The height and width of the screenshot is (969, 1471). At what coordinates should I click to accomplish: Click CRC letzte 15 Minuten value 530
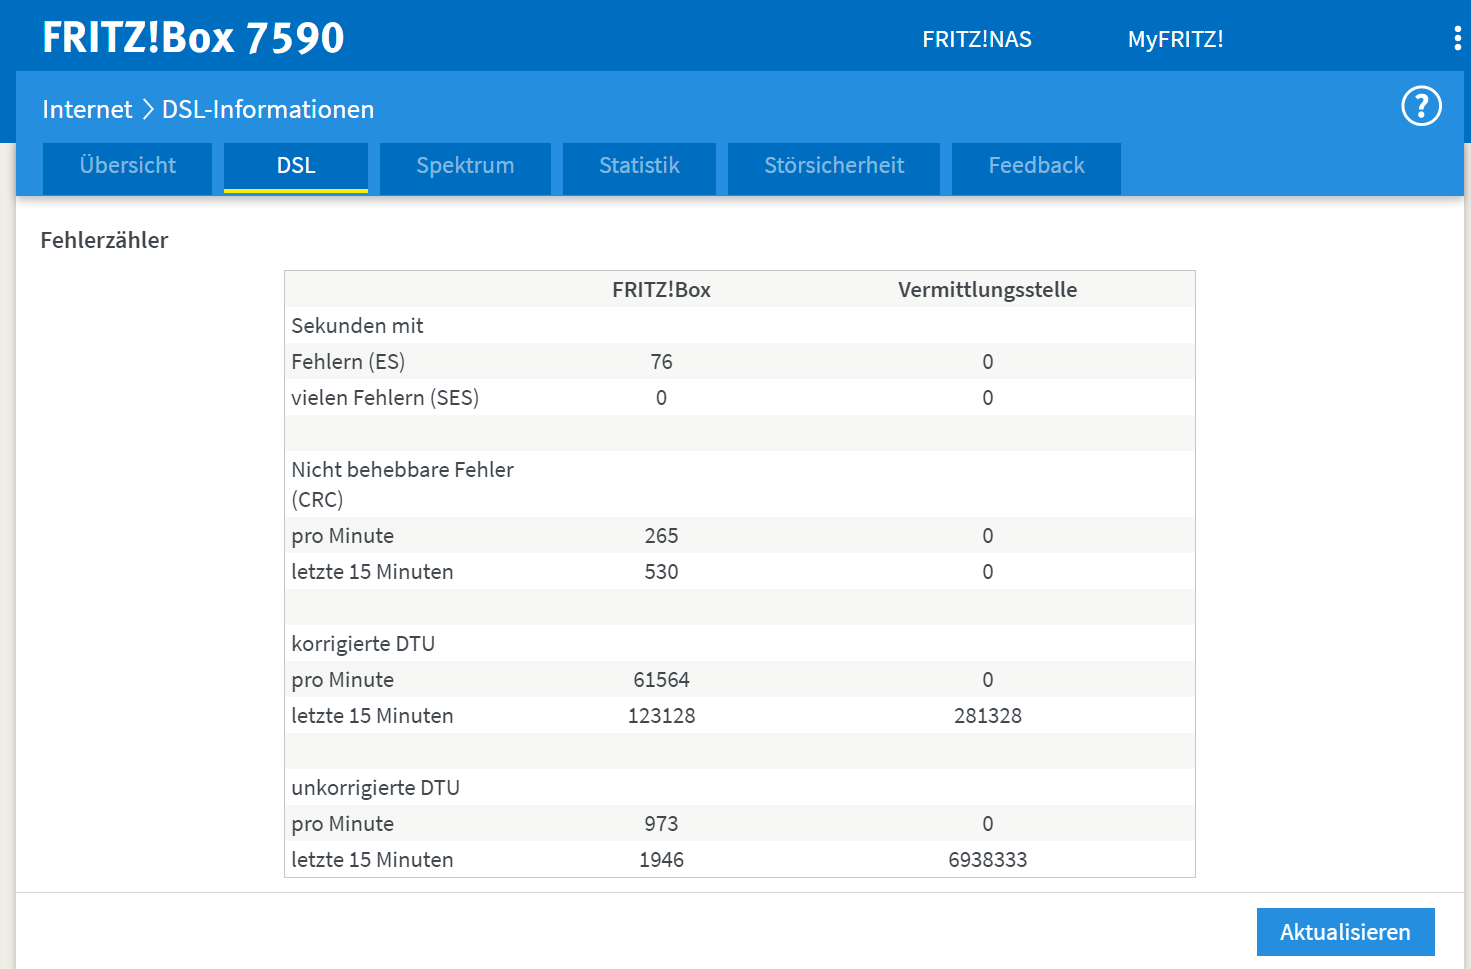(x=661, y=572)
